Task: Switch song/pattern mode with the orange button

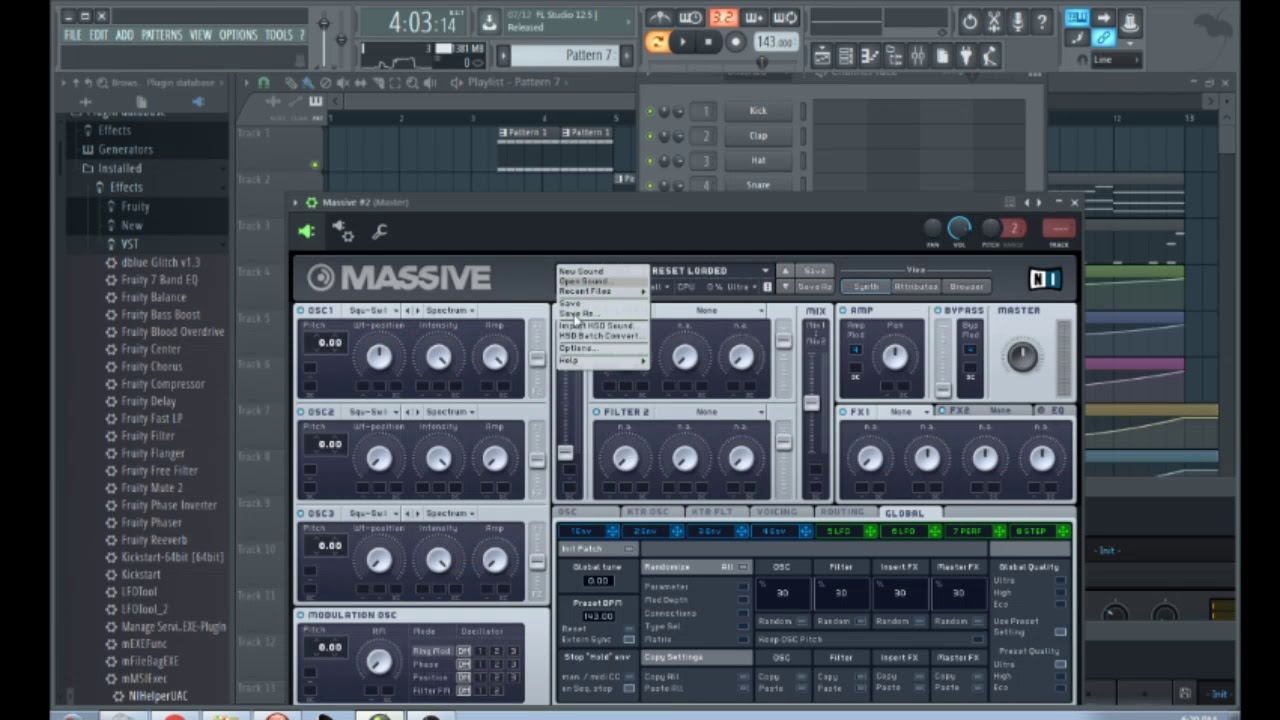Action: pos(657,42)
